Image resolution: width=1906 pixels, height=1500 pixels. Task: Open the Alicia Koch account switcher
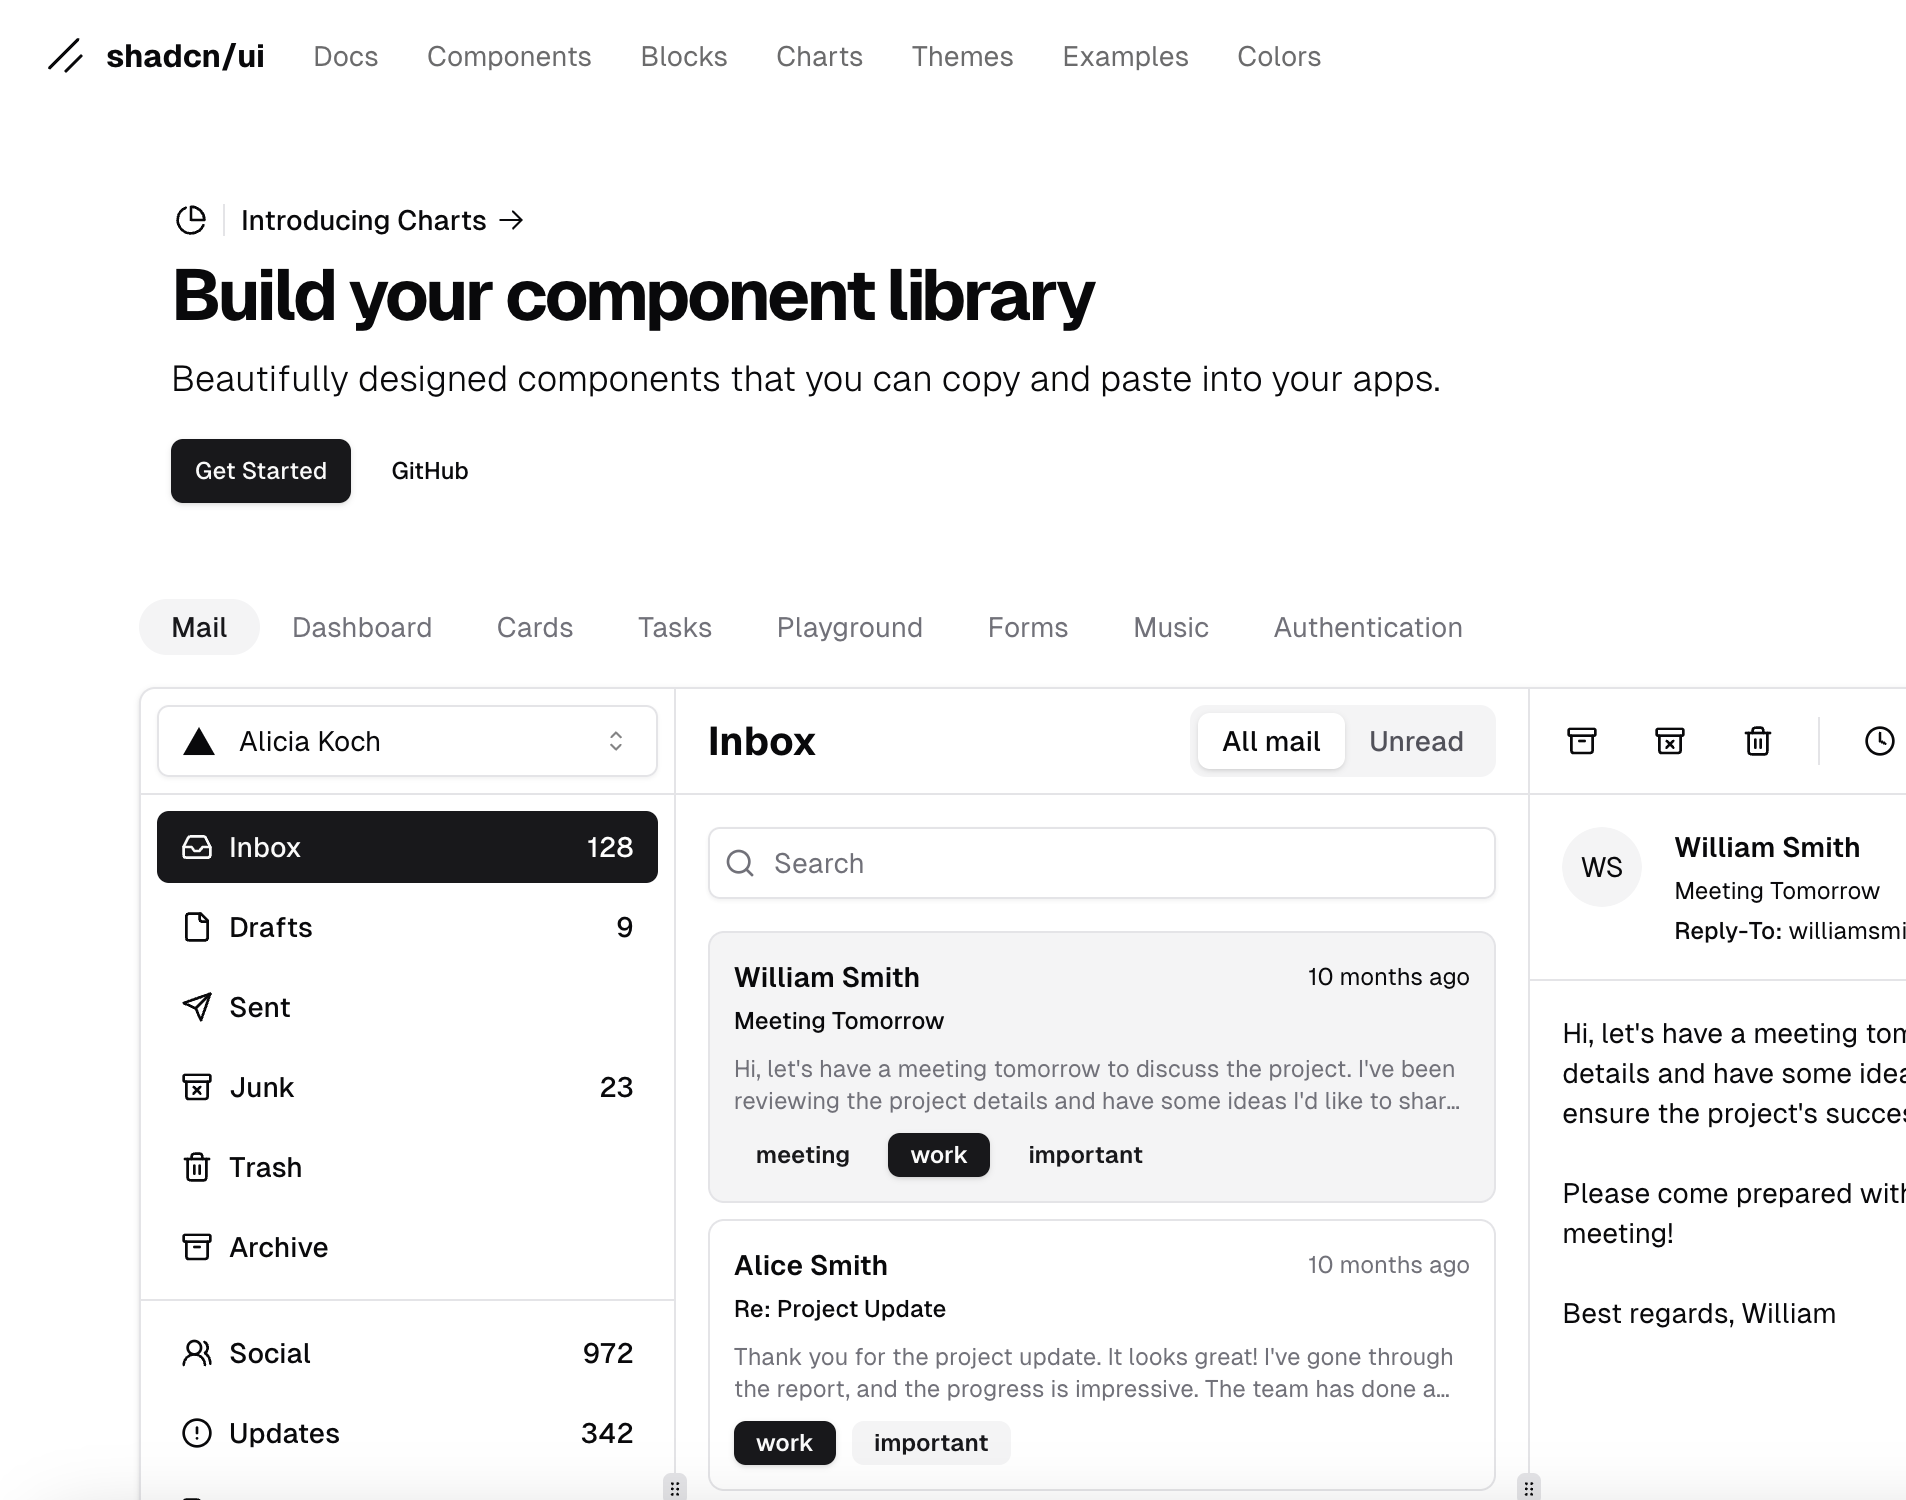coord(405,741)
